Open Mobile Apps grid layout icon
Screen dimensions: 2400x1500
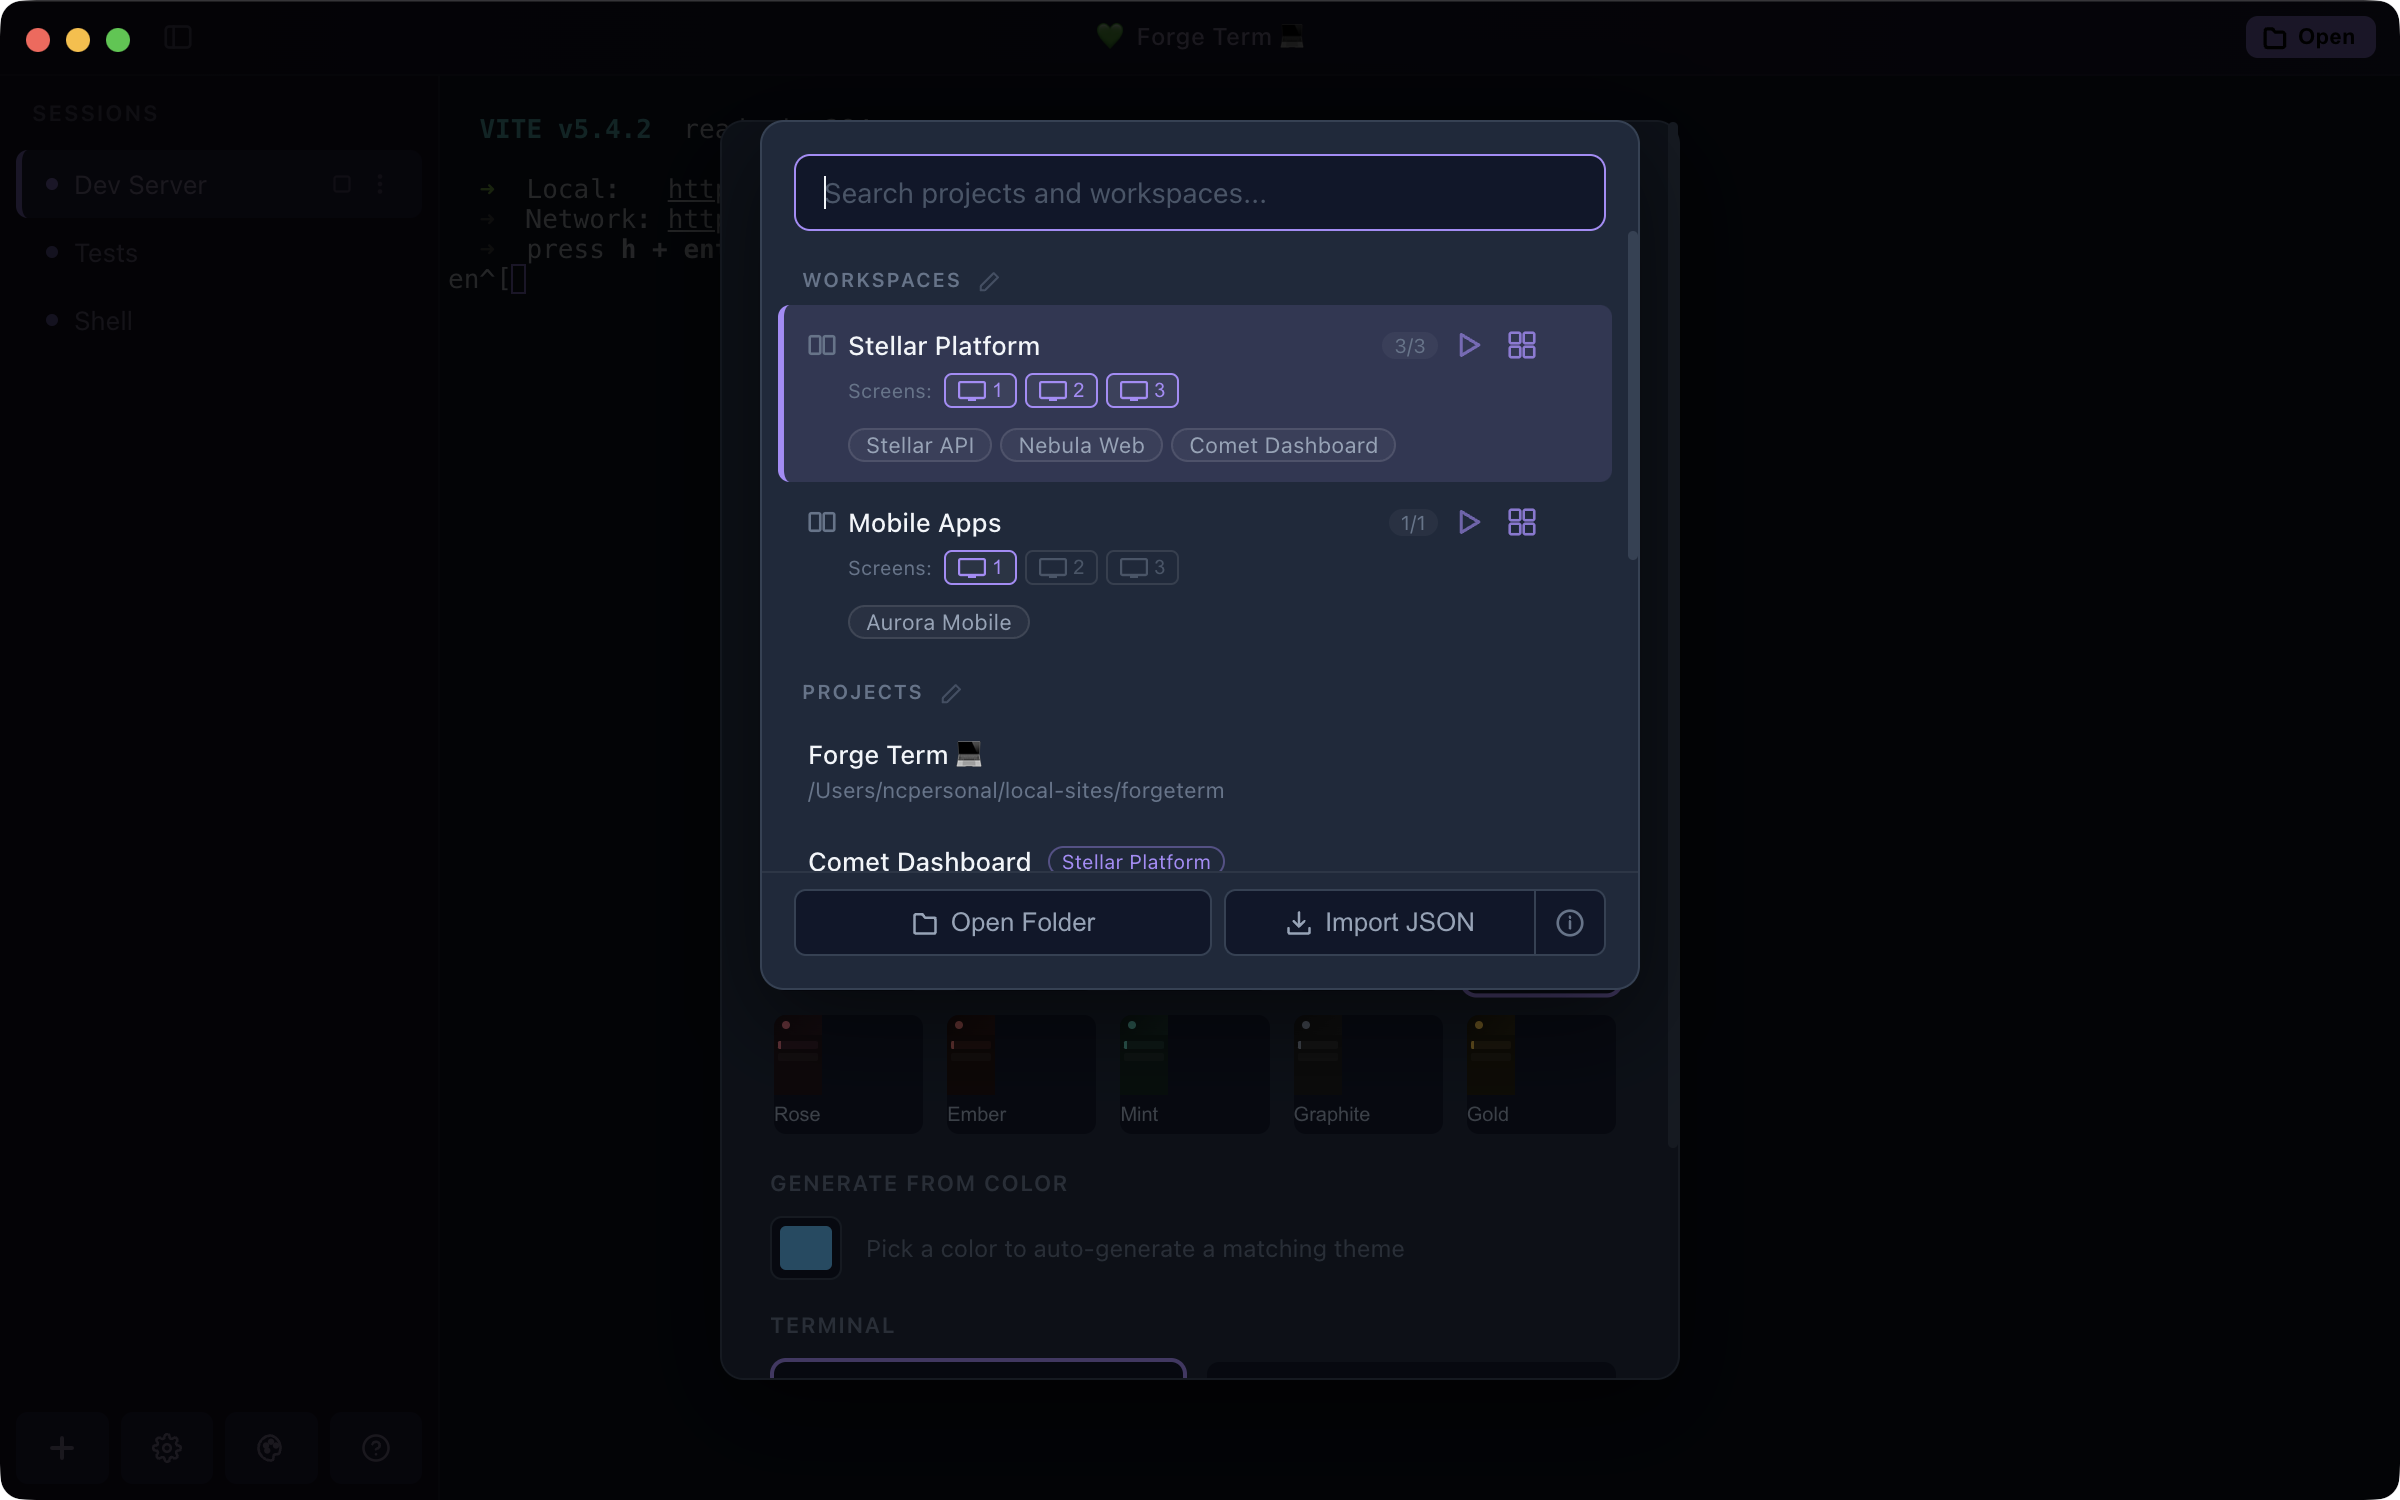pyautogui.click(x=1520, y=522)
